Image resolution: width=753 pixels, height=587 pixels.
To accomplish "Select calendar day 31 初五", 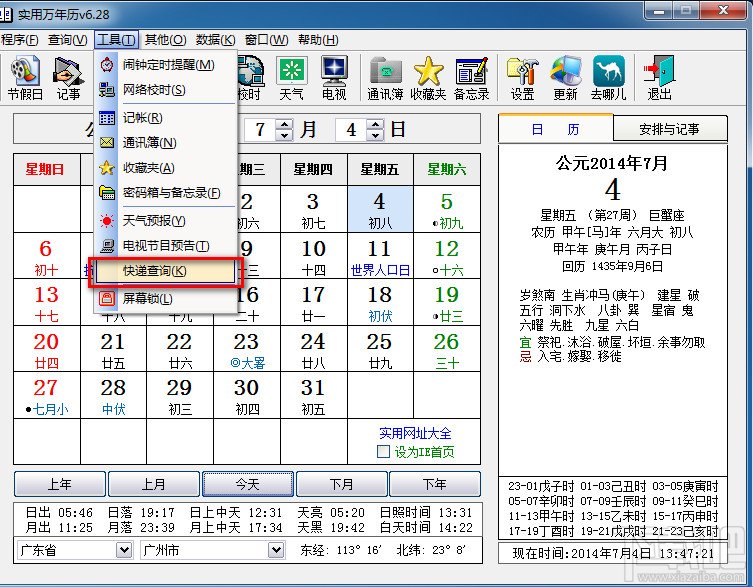I will [314, 395].
